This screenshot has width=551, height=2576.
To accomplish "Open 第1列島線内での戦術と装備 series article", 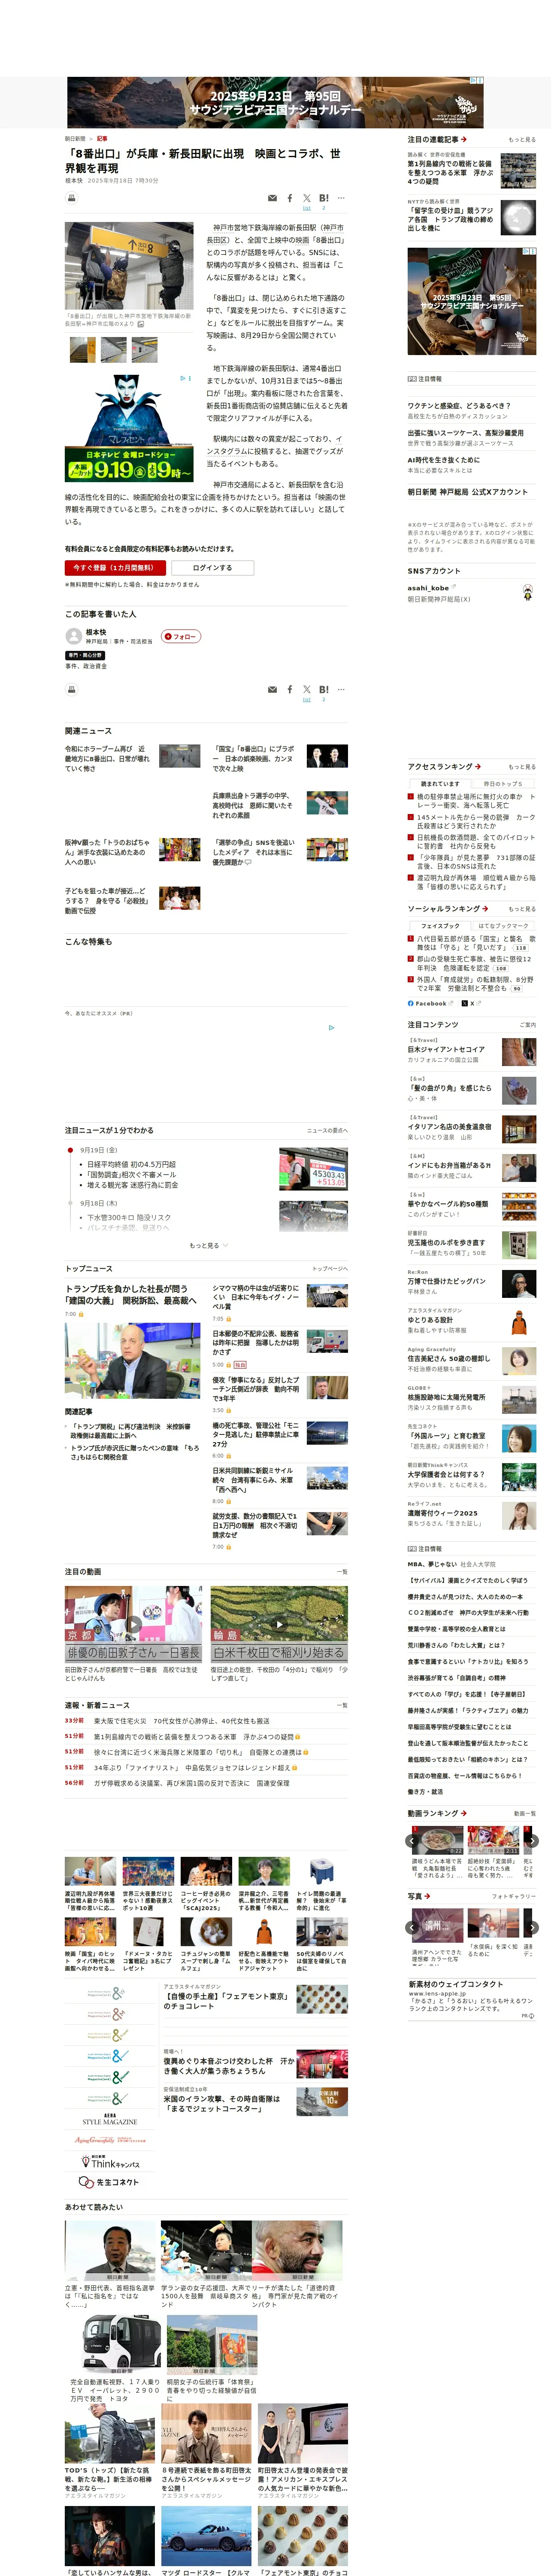I will tap(451, 172).
